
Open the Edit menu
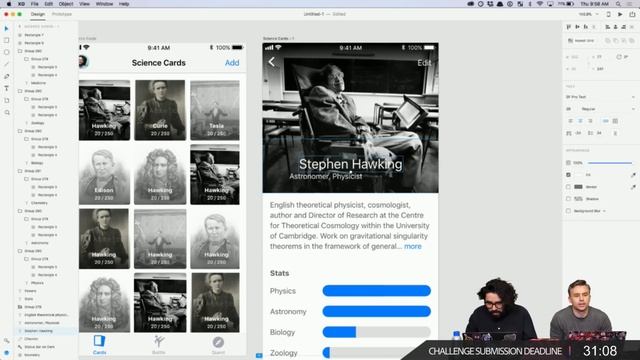point(49,4)
